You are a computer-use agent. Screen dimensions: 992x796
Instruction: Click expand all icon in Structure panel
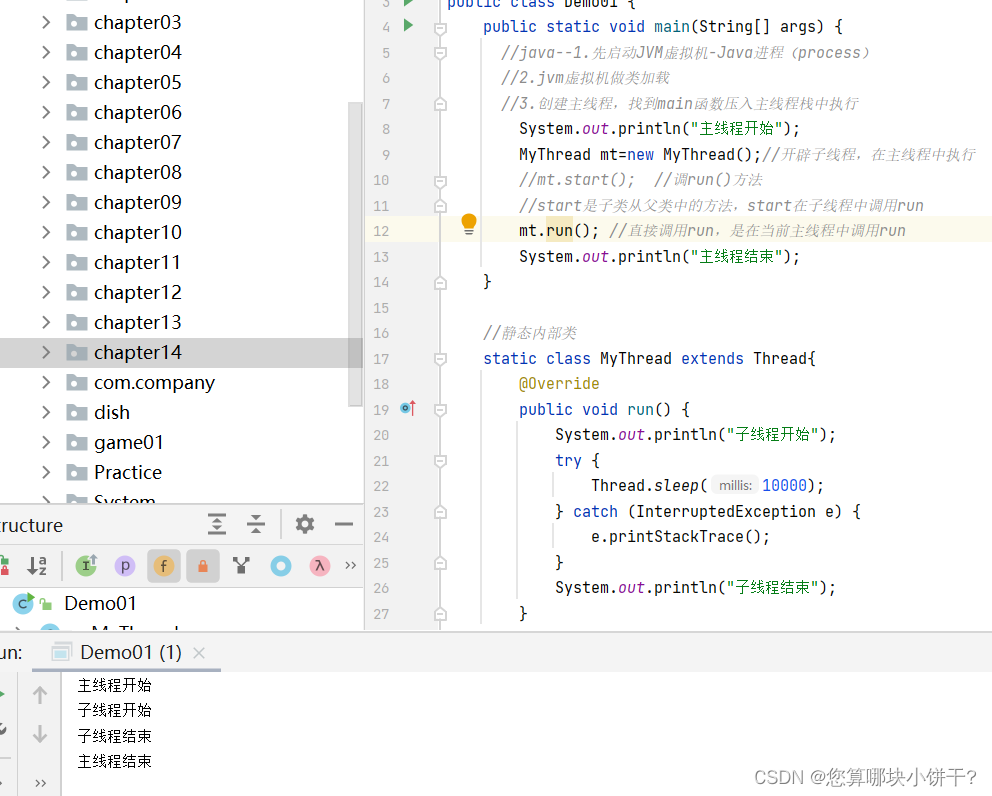(217, 524)
